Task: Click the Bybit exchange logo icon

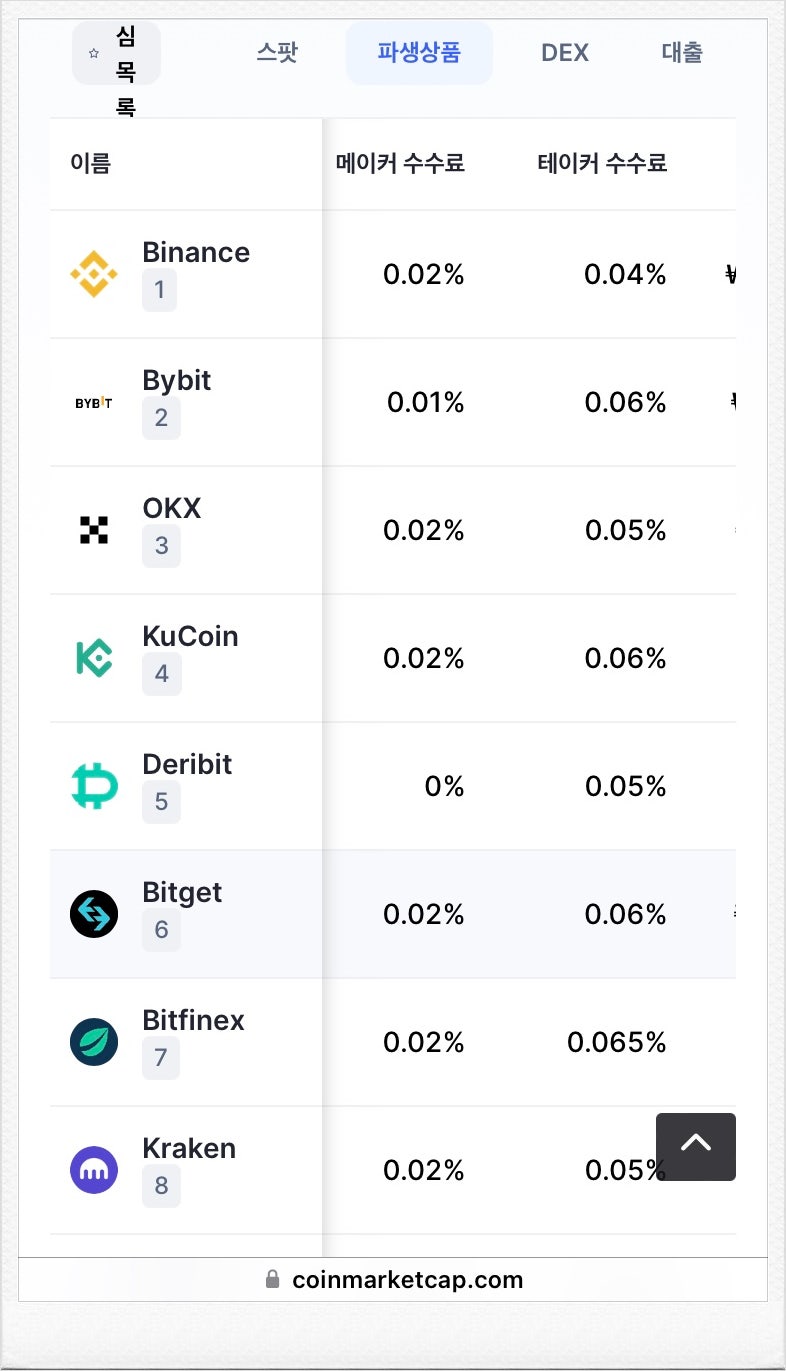Action: tap(94, 403)
